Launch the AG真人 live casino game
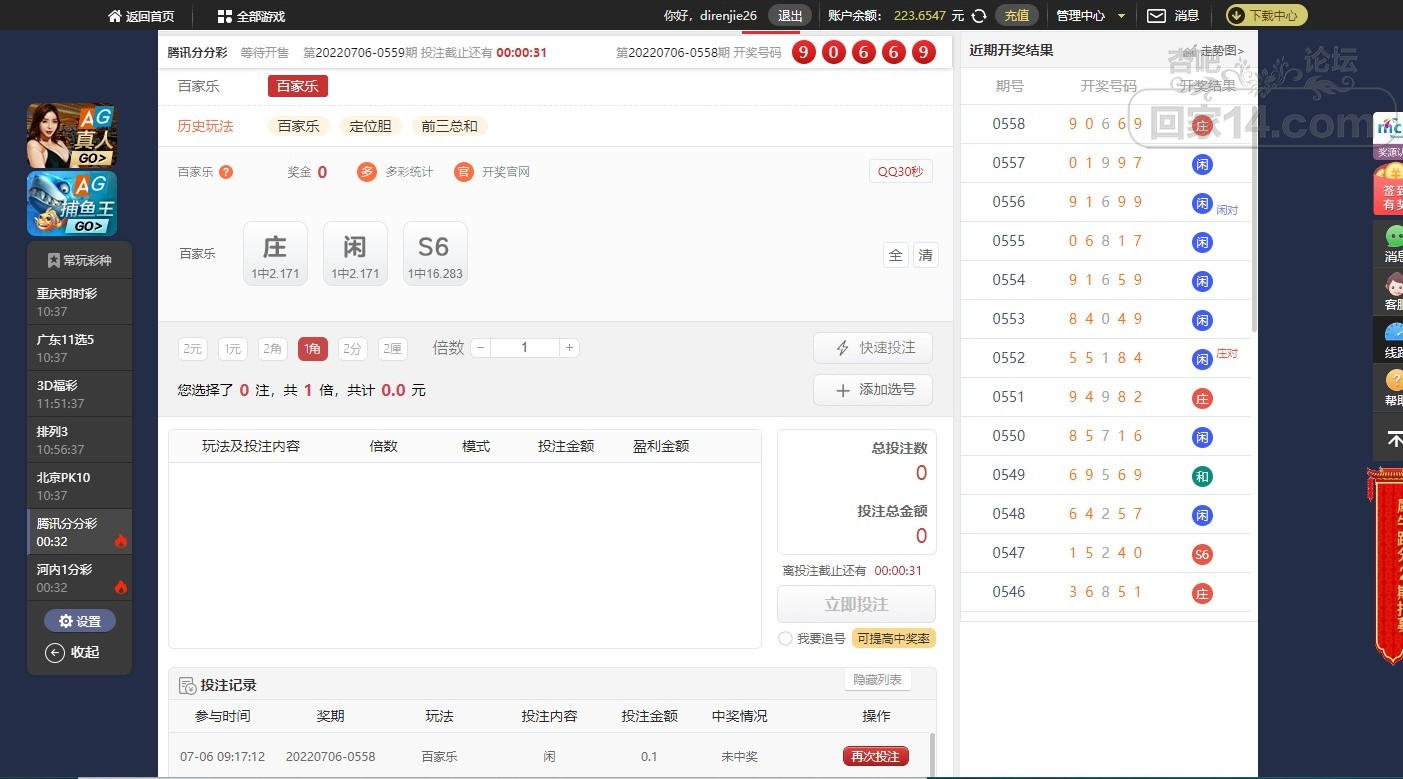The width and height of the screenshot is (1403, 779). (x=72, y=135)
